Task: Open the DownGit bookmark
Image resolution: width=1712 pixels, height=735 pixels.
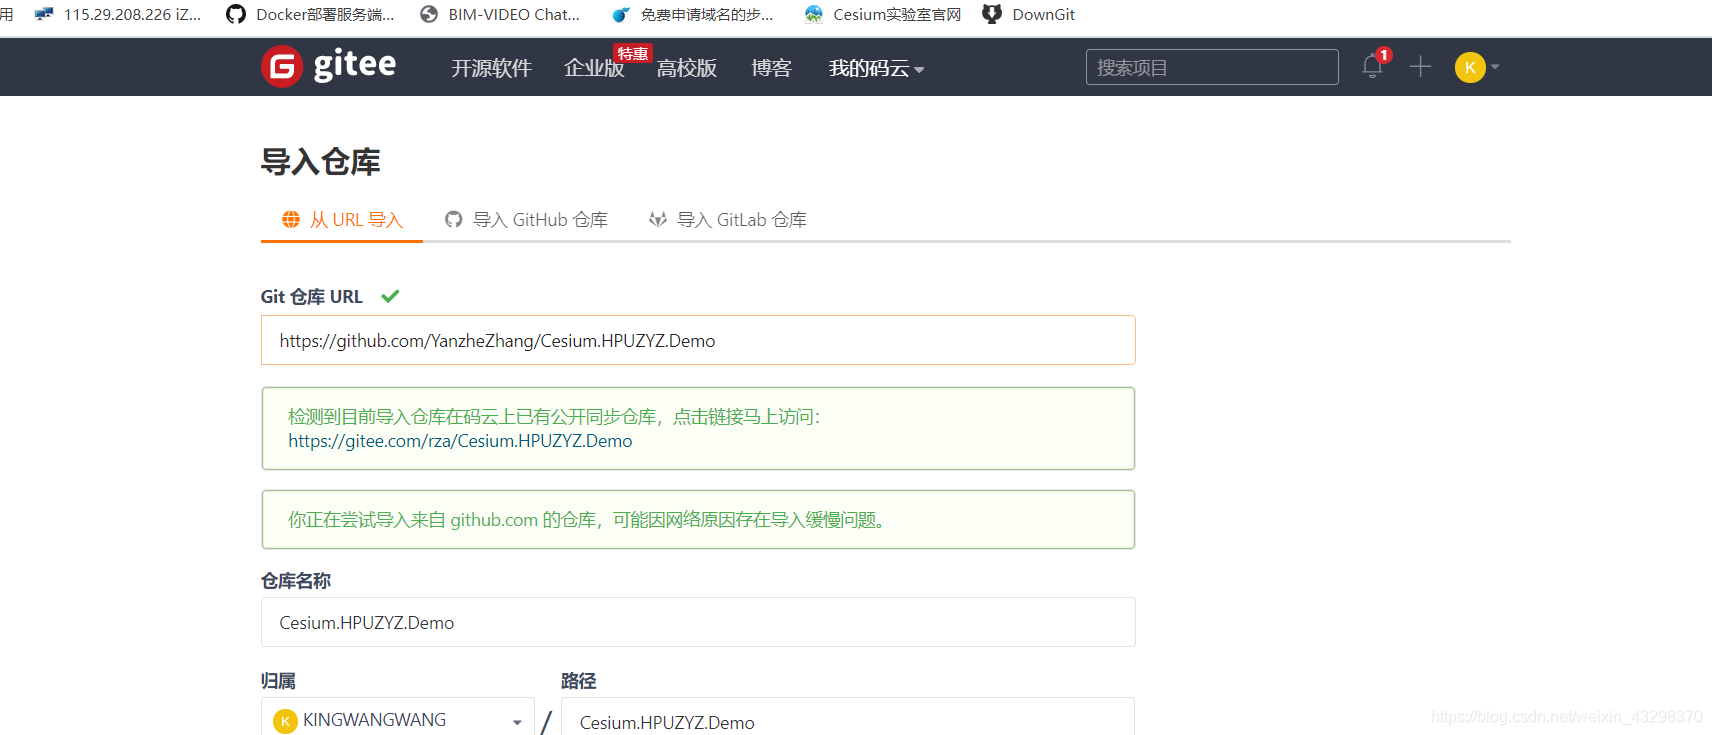Action: click(x=1029, y=14)
